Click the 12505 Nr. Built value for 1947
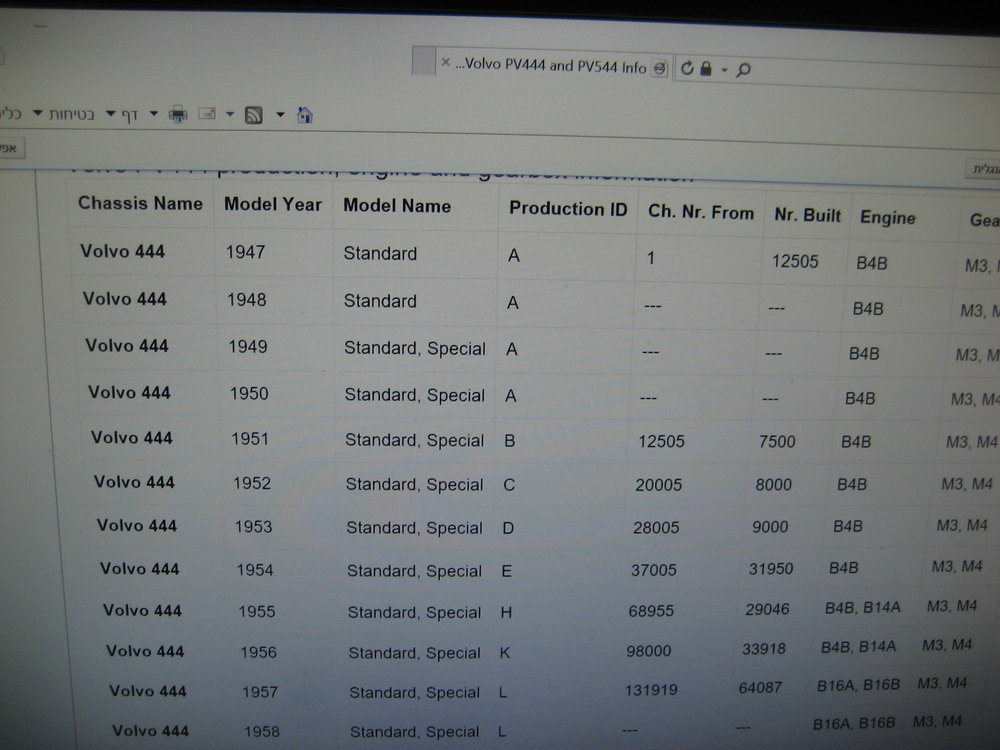This screenshot has width=1000, height=750. pos(795,261)
